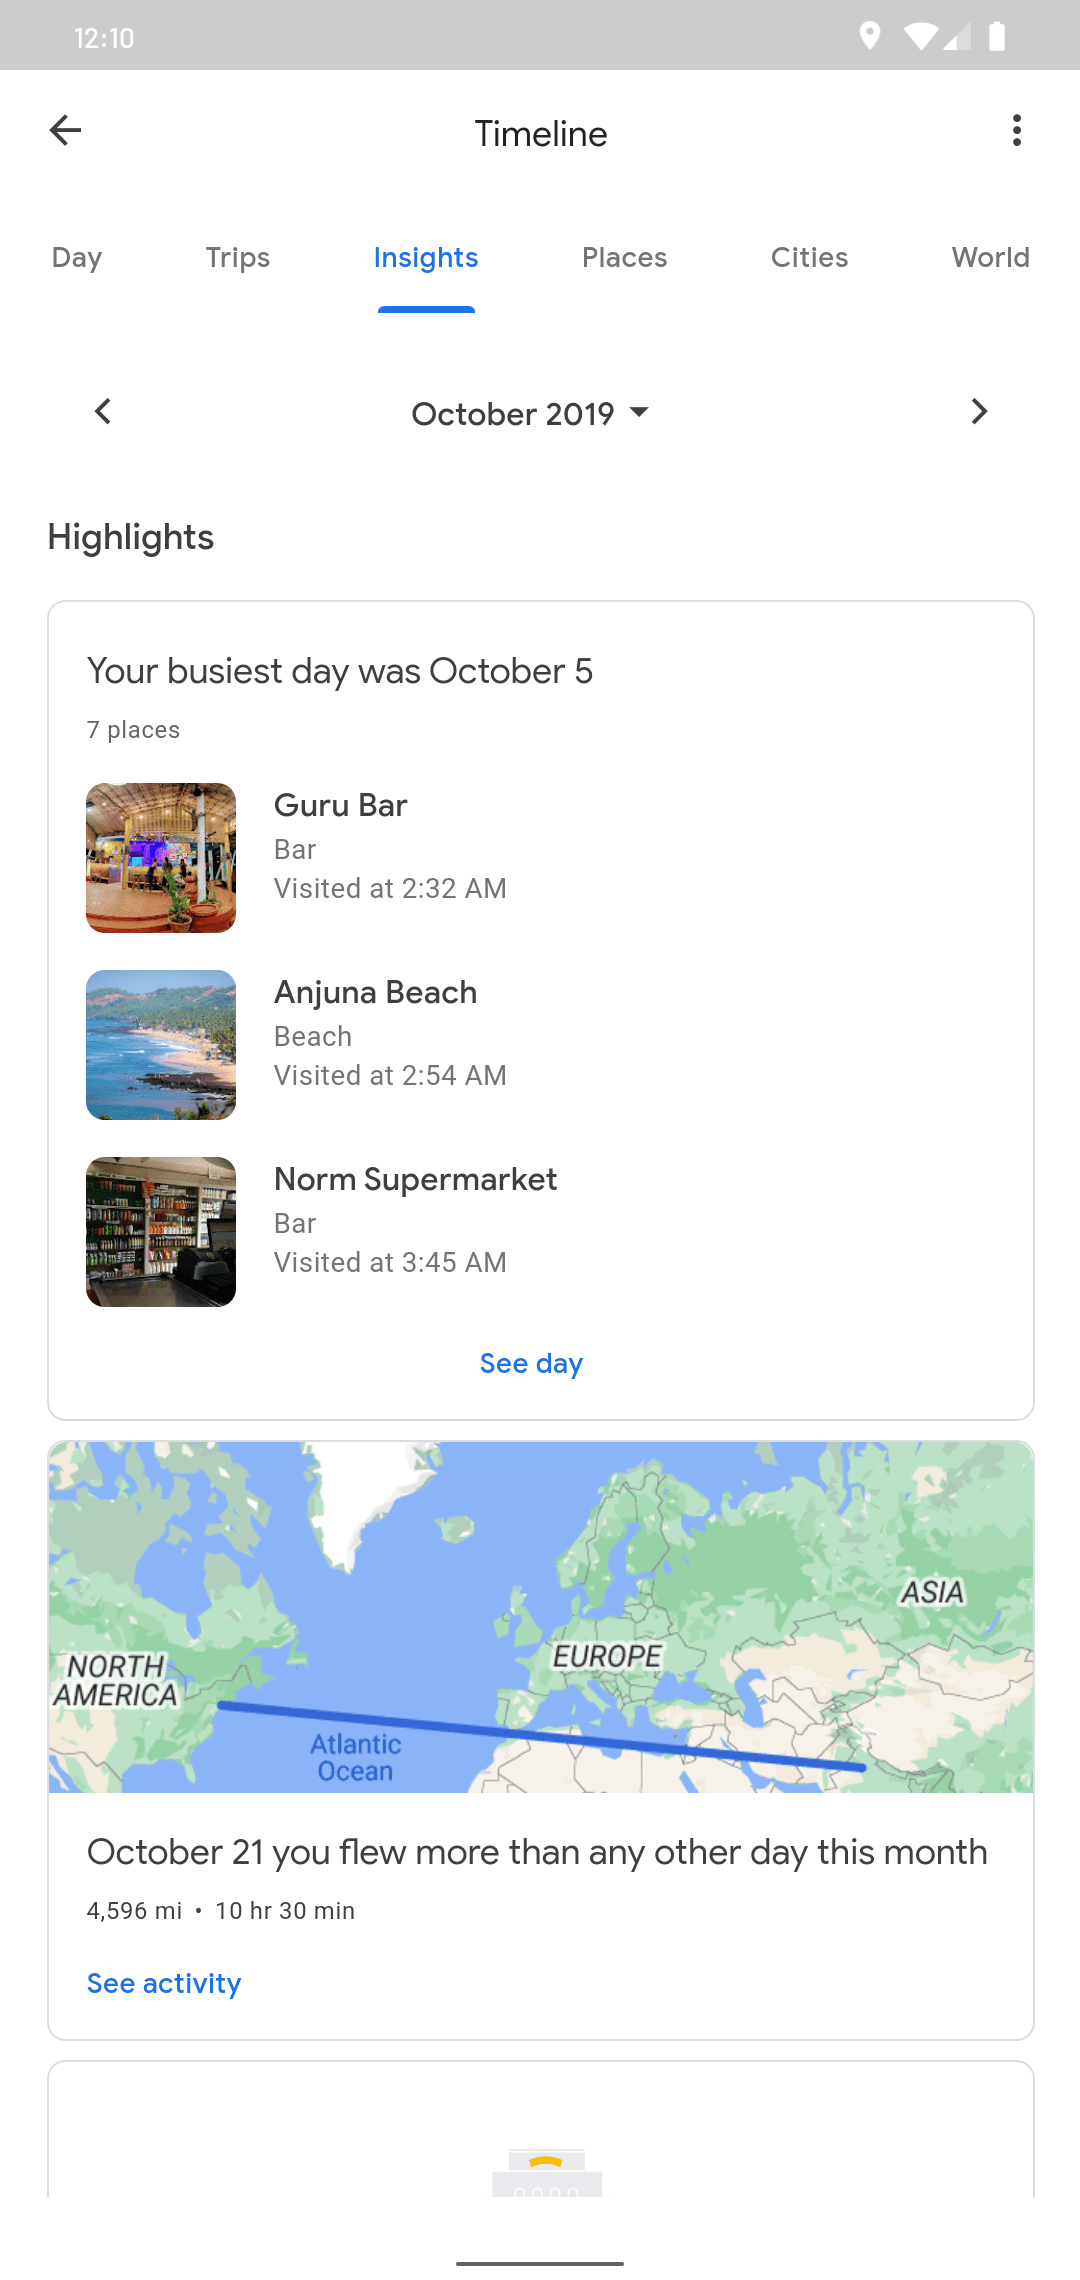Open the Anjuna Beach photo thumbnail
The image size is (1080, 2280).
tap(161, 1045)
